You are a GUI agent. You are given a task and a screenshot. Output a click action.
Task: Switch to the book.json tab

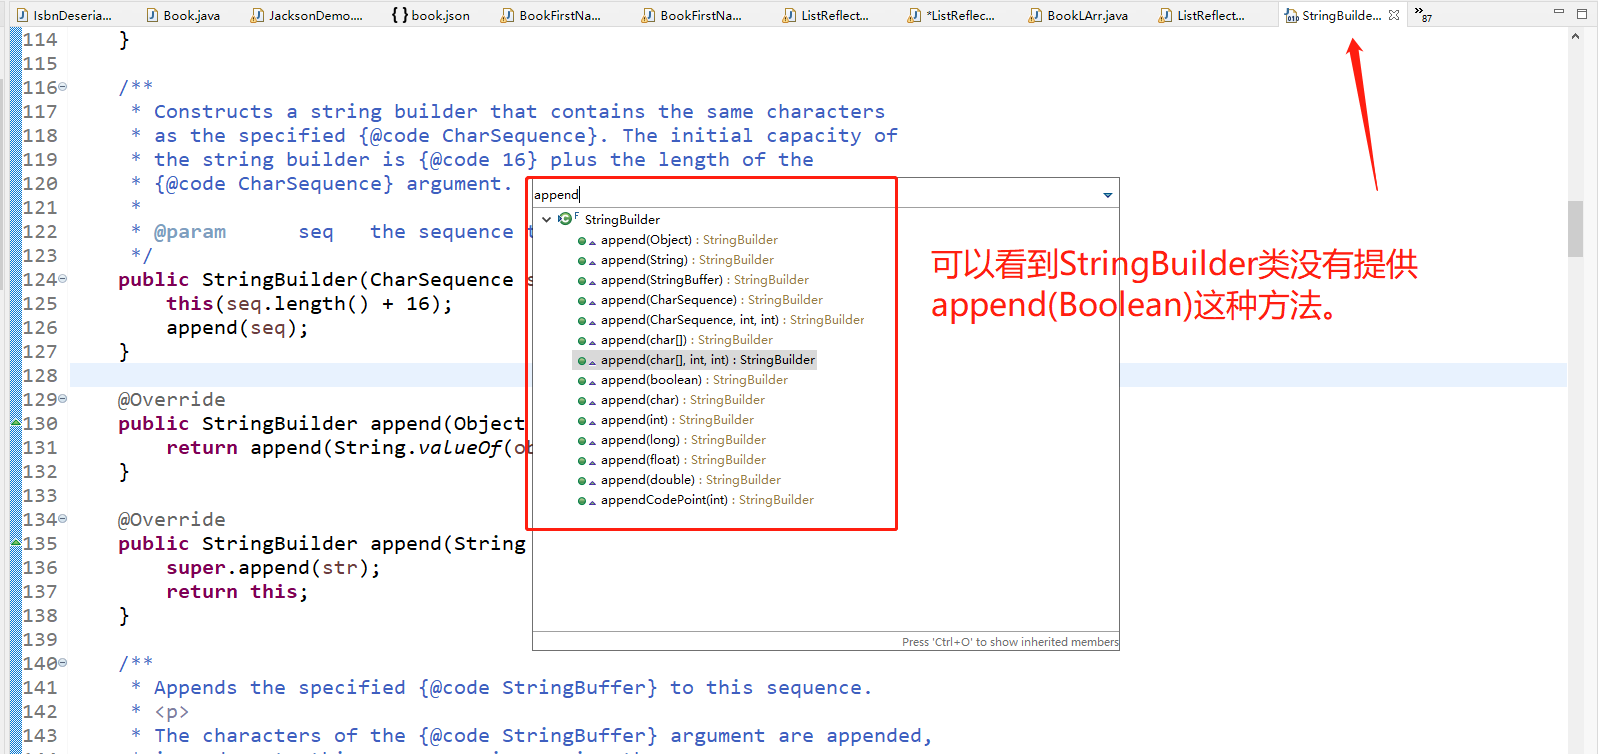(x=431, y=15)
